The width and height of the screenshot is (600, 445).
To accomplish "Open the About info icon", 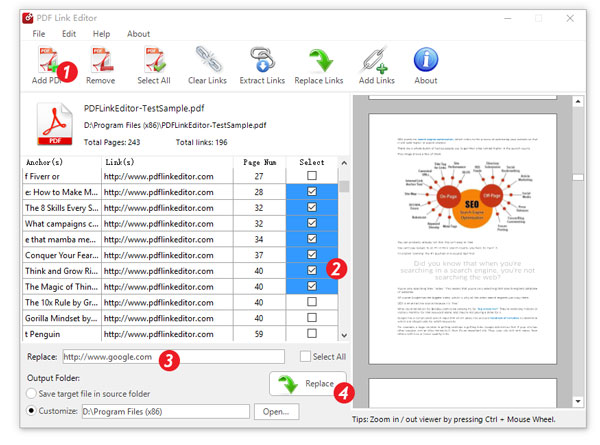I will point(425,62).
